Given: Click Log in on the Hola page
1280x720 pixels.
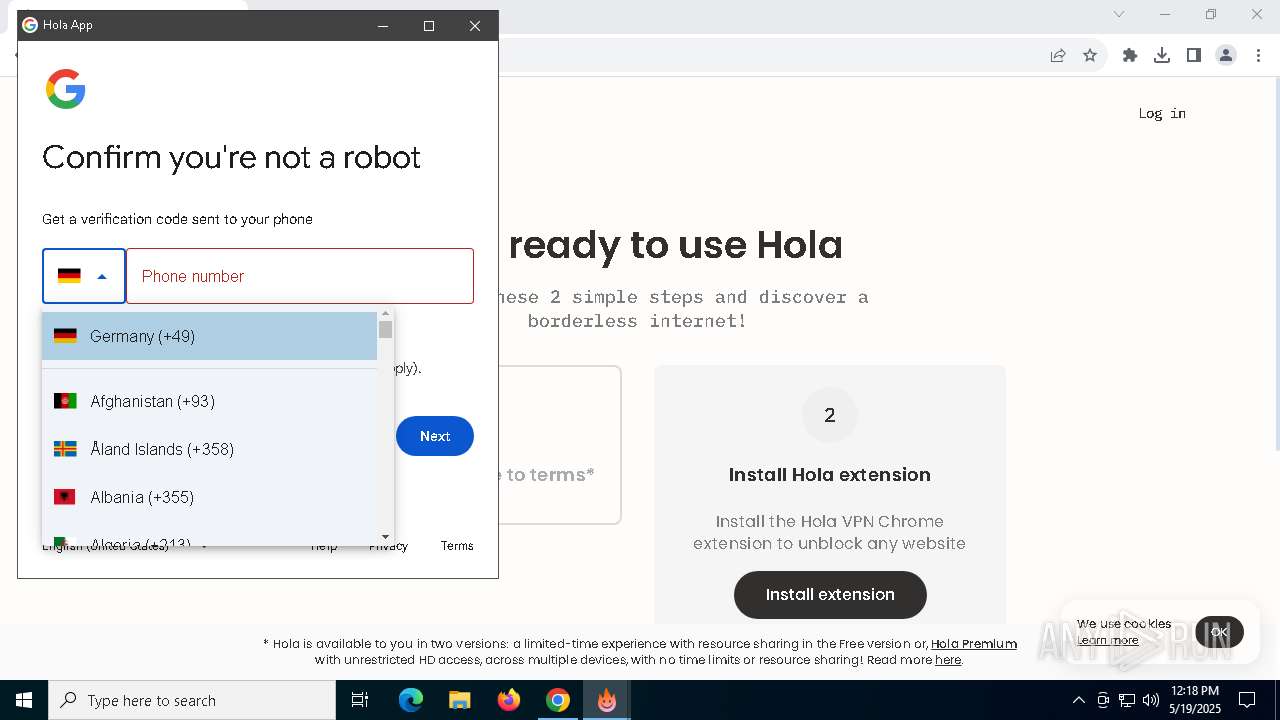Looking at the screenshot, I should tap(1162, 113).
